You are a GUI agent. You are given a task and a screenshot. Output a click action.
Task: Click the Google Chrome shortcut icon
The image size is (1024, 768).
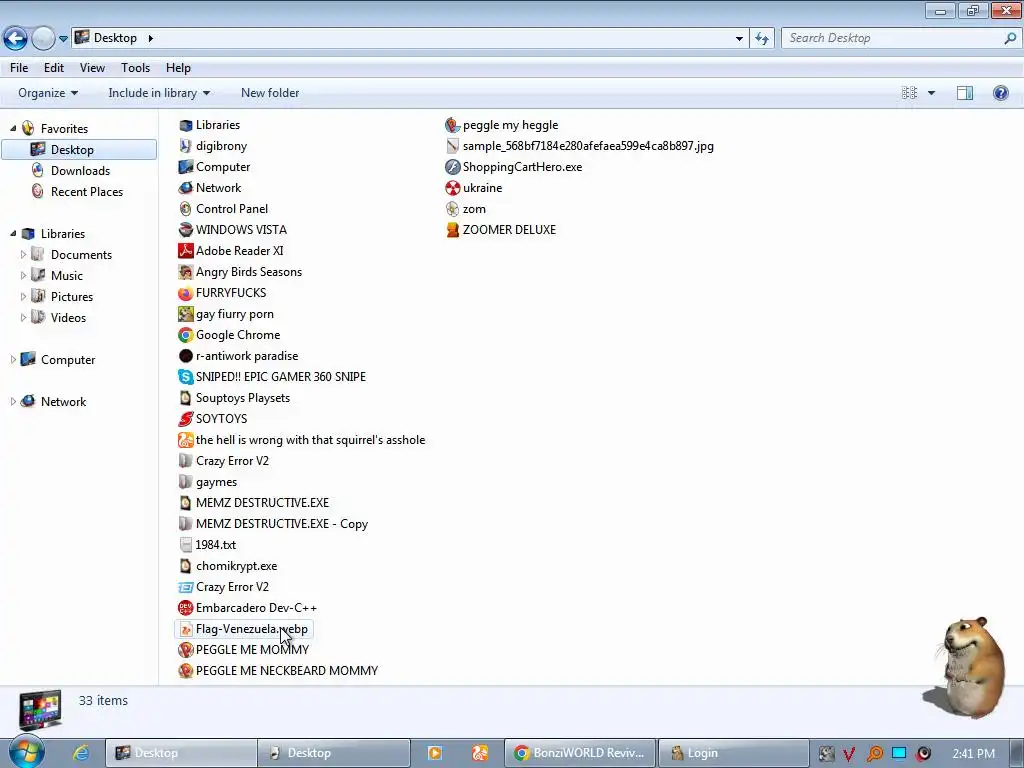pos(185,335)
